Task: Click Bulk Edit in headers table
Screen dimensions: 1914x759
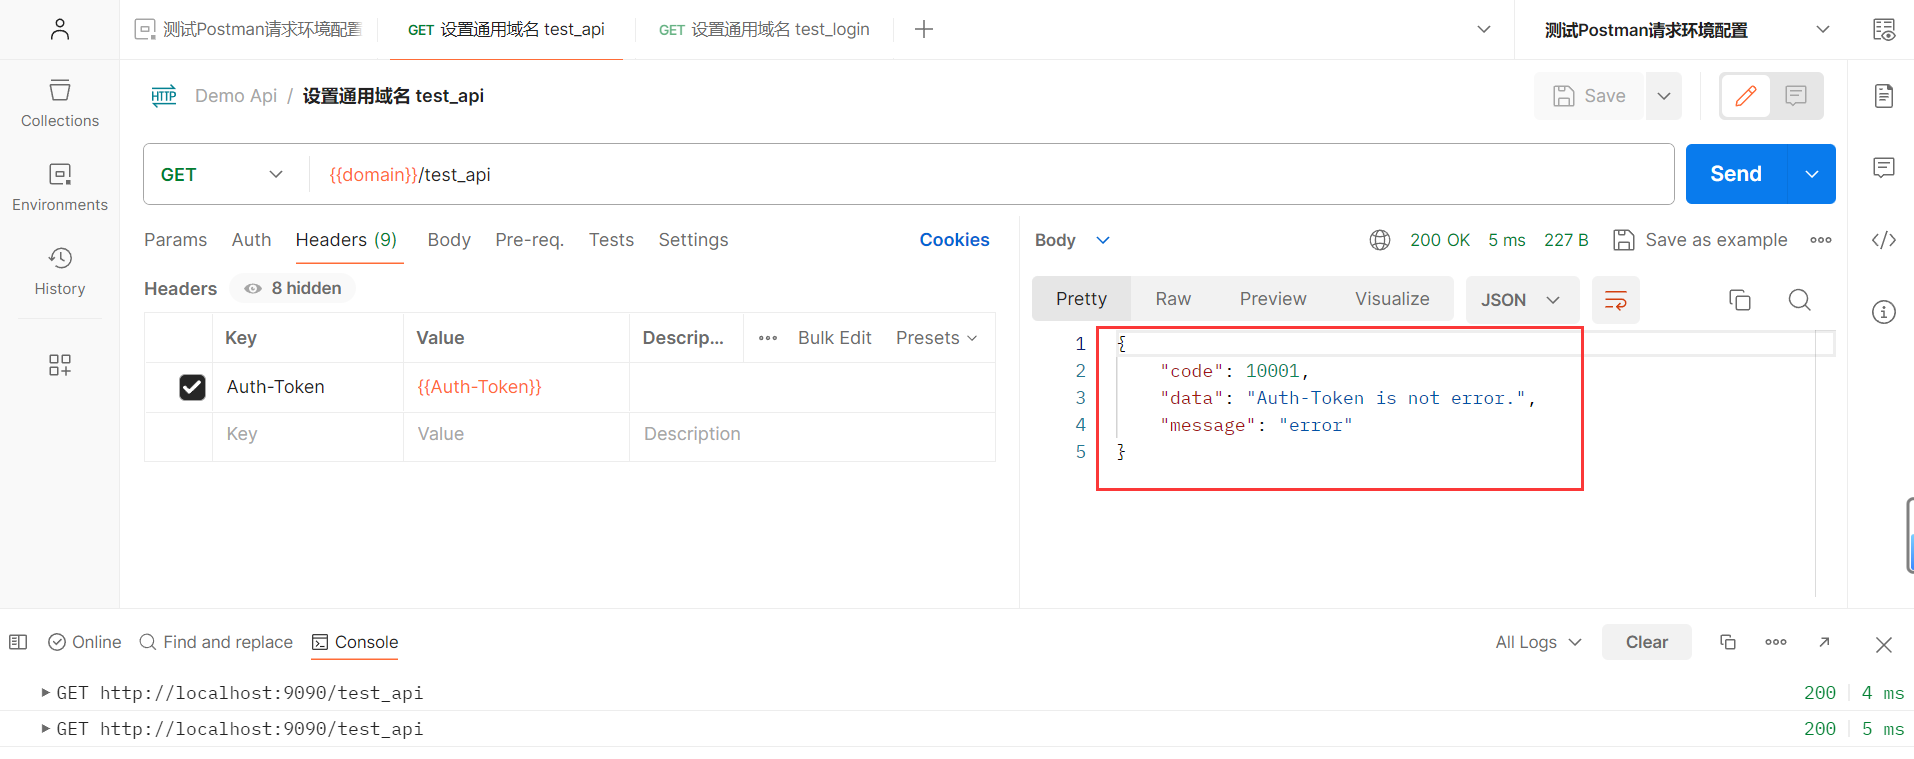Action: 835,338
